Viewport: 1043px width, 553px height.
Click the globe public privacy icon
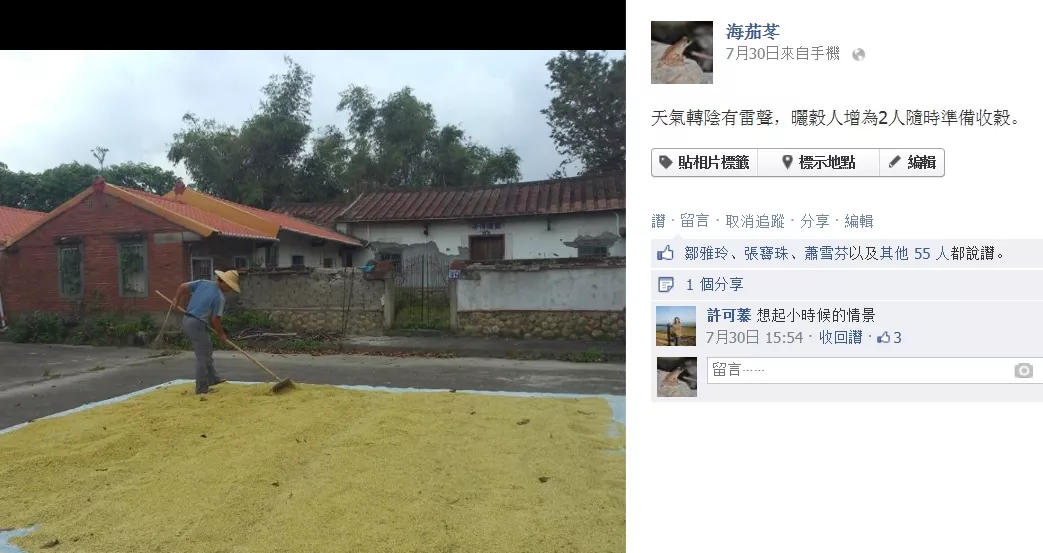pos(859,55)
